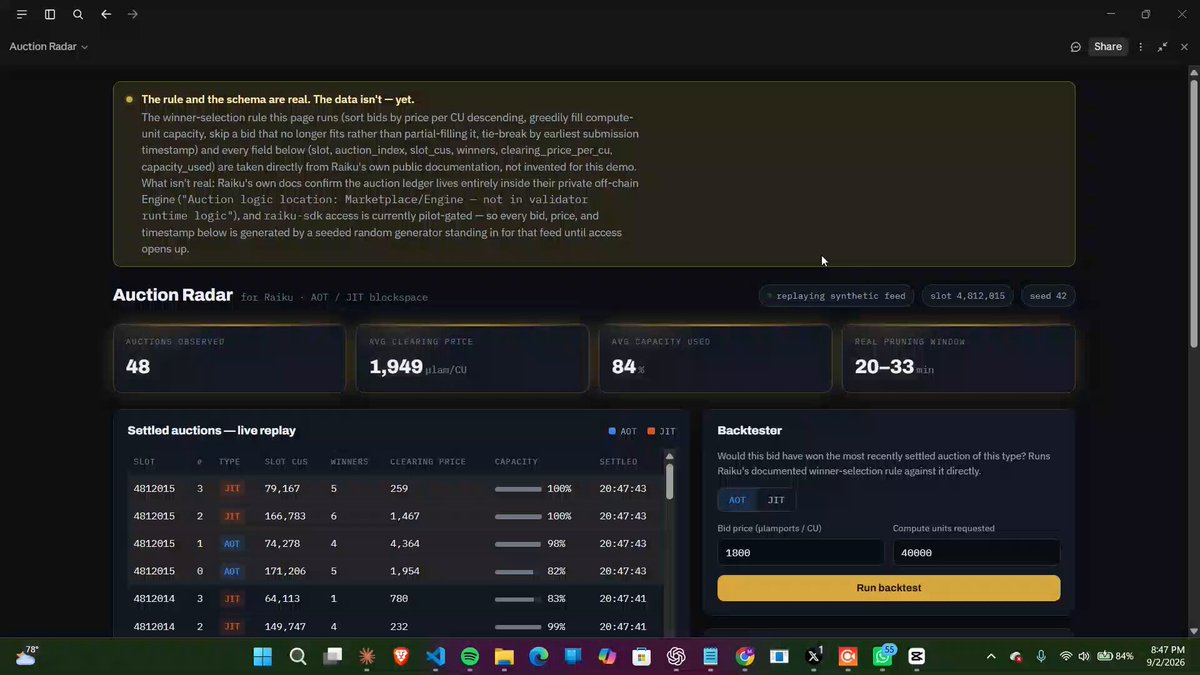This screenshot has height=675, width=1200.
Task: Click the capacity bar showing 82%
Action: [x=518, y=572]
